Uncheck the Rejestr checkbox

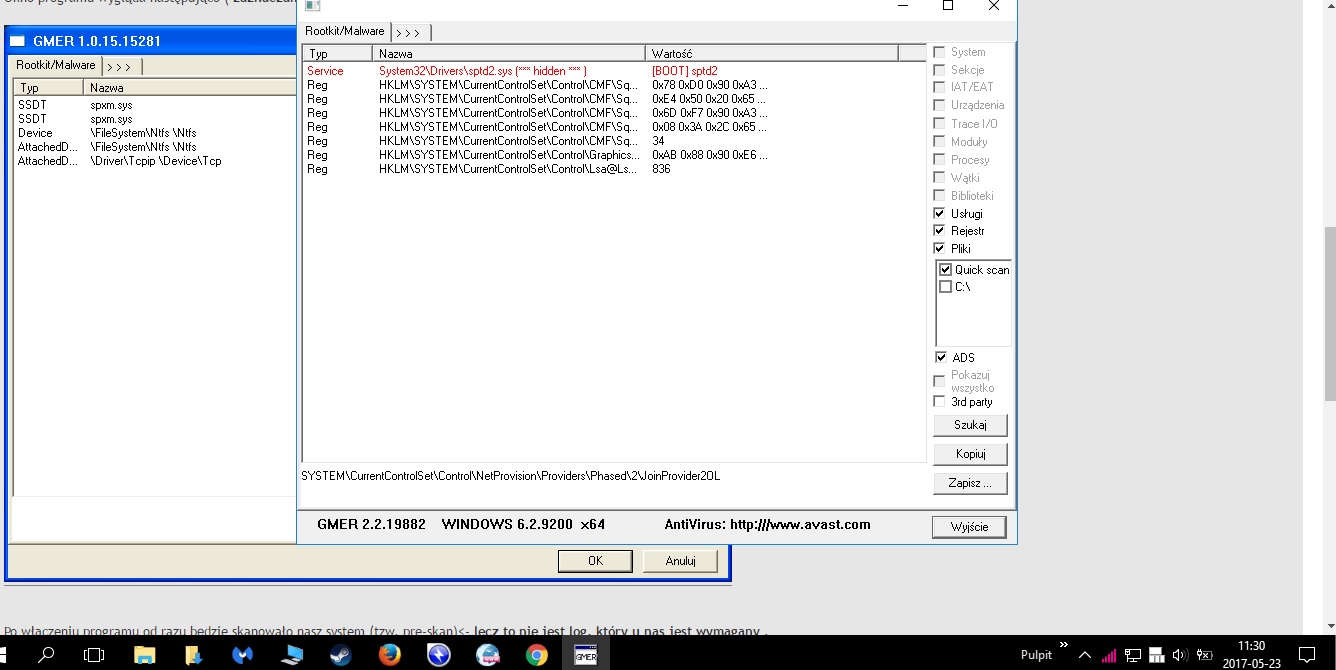[x=939, y=231]
